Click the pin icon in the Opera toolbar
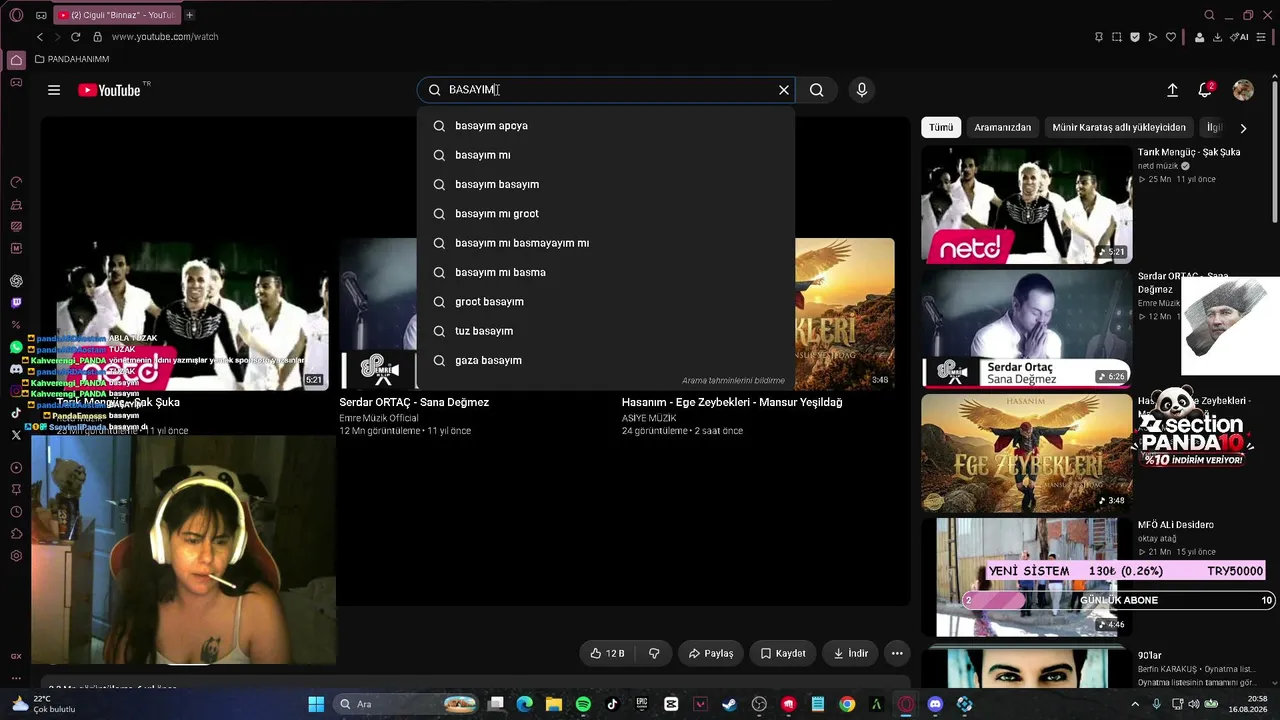1280x720 pixels. (1099, 37)
